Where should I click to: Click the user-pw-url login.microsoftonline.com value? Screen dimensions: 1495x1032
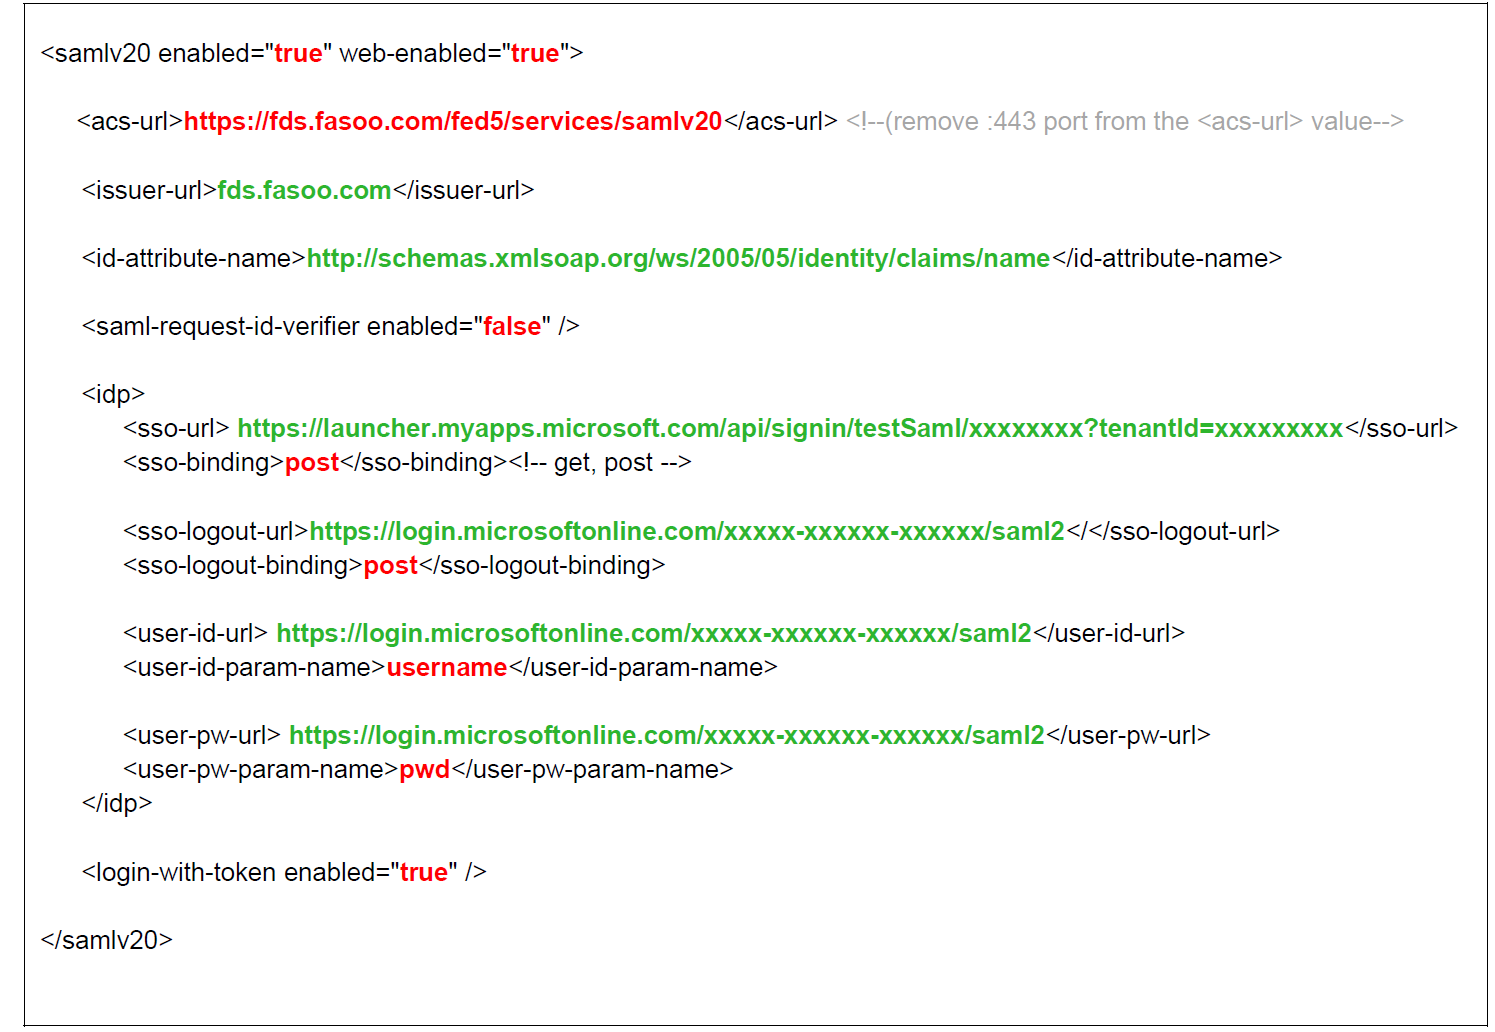(667, 736)
